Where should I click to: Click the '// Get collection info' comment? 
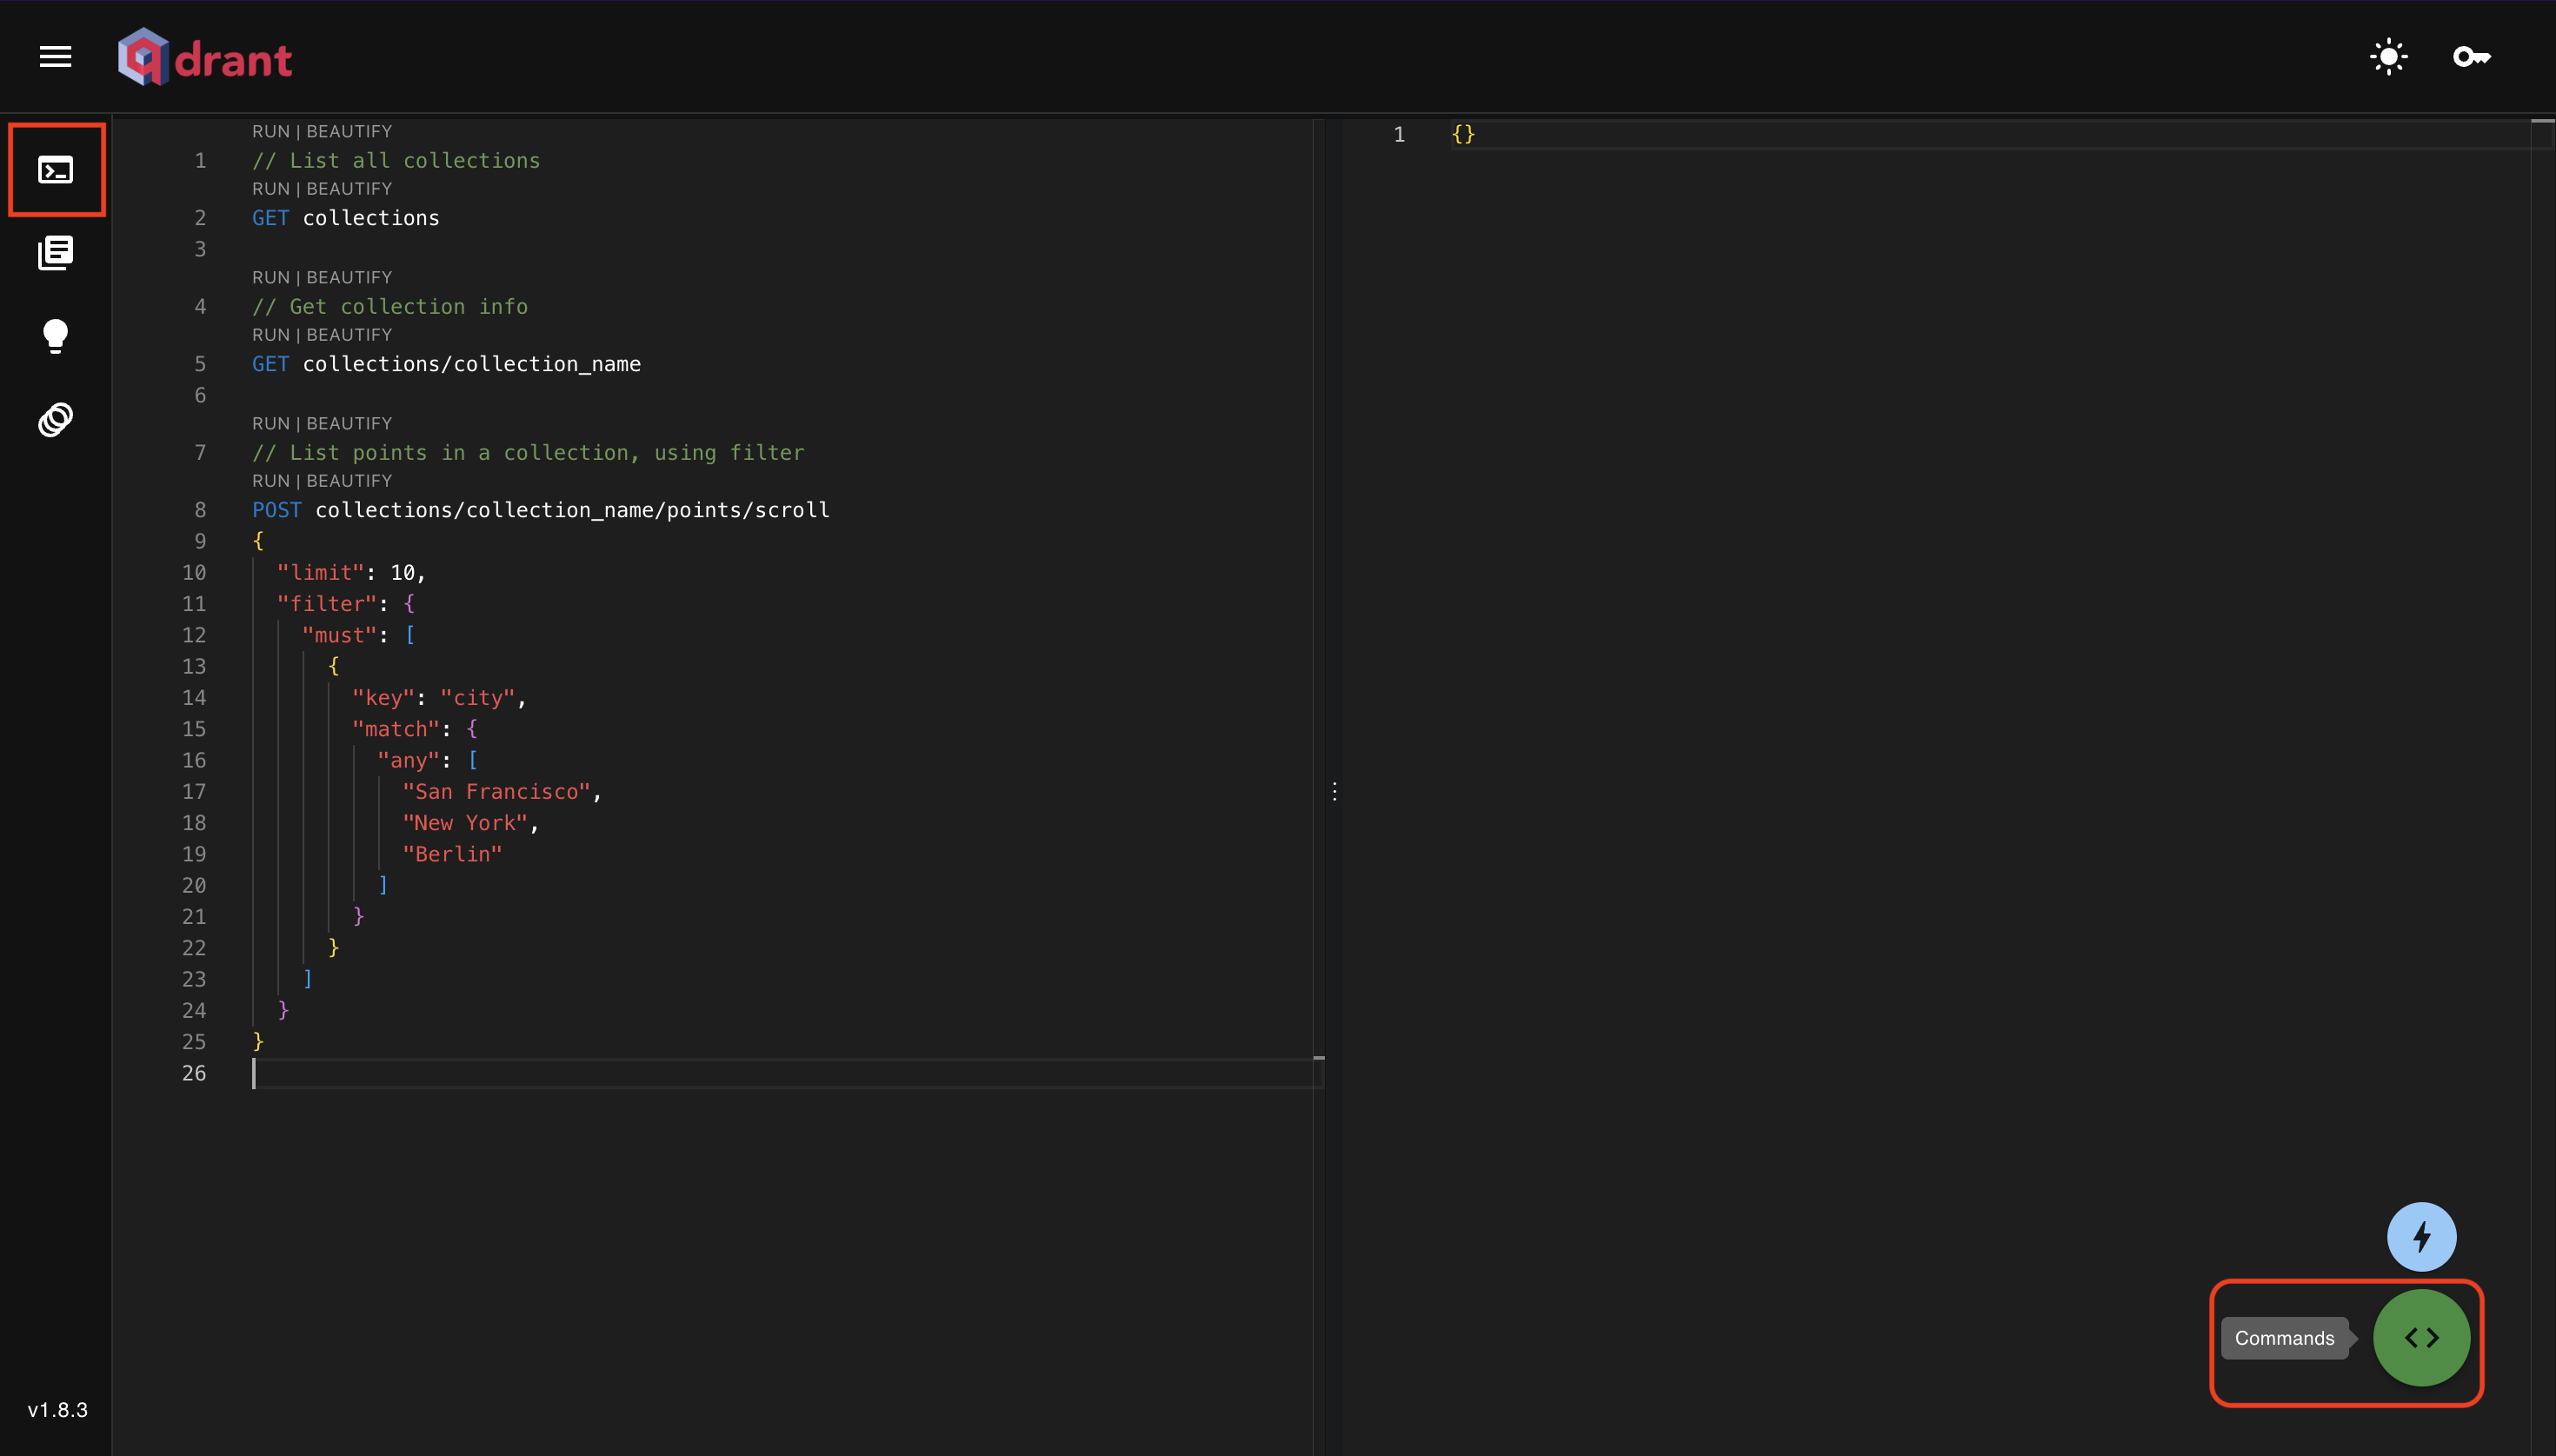point(390,306)
